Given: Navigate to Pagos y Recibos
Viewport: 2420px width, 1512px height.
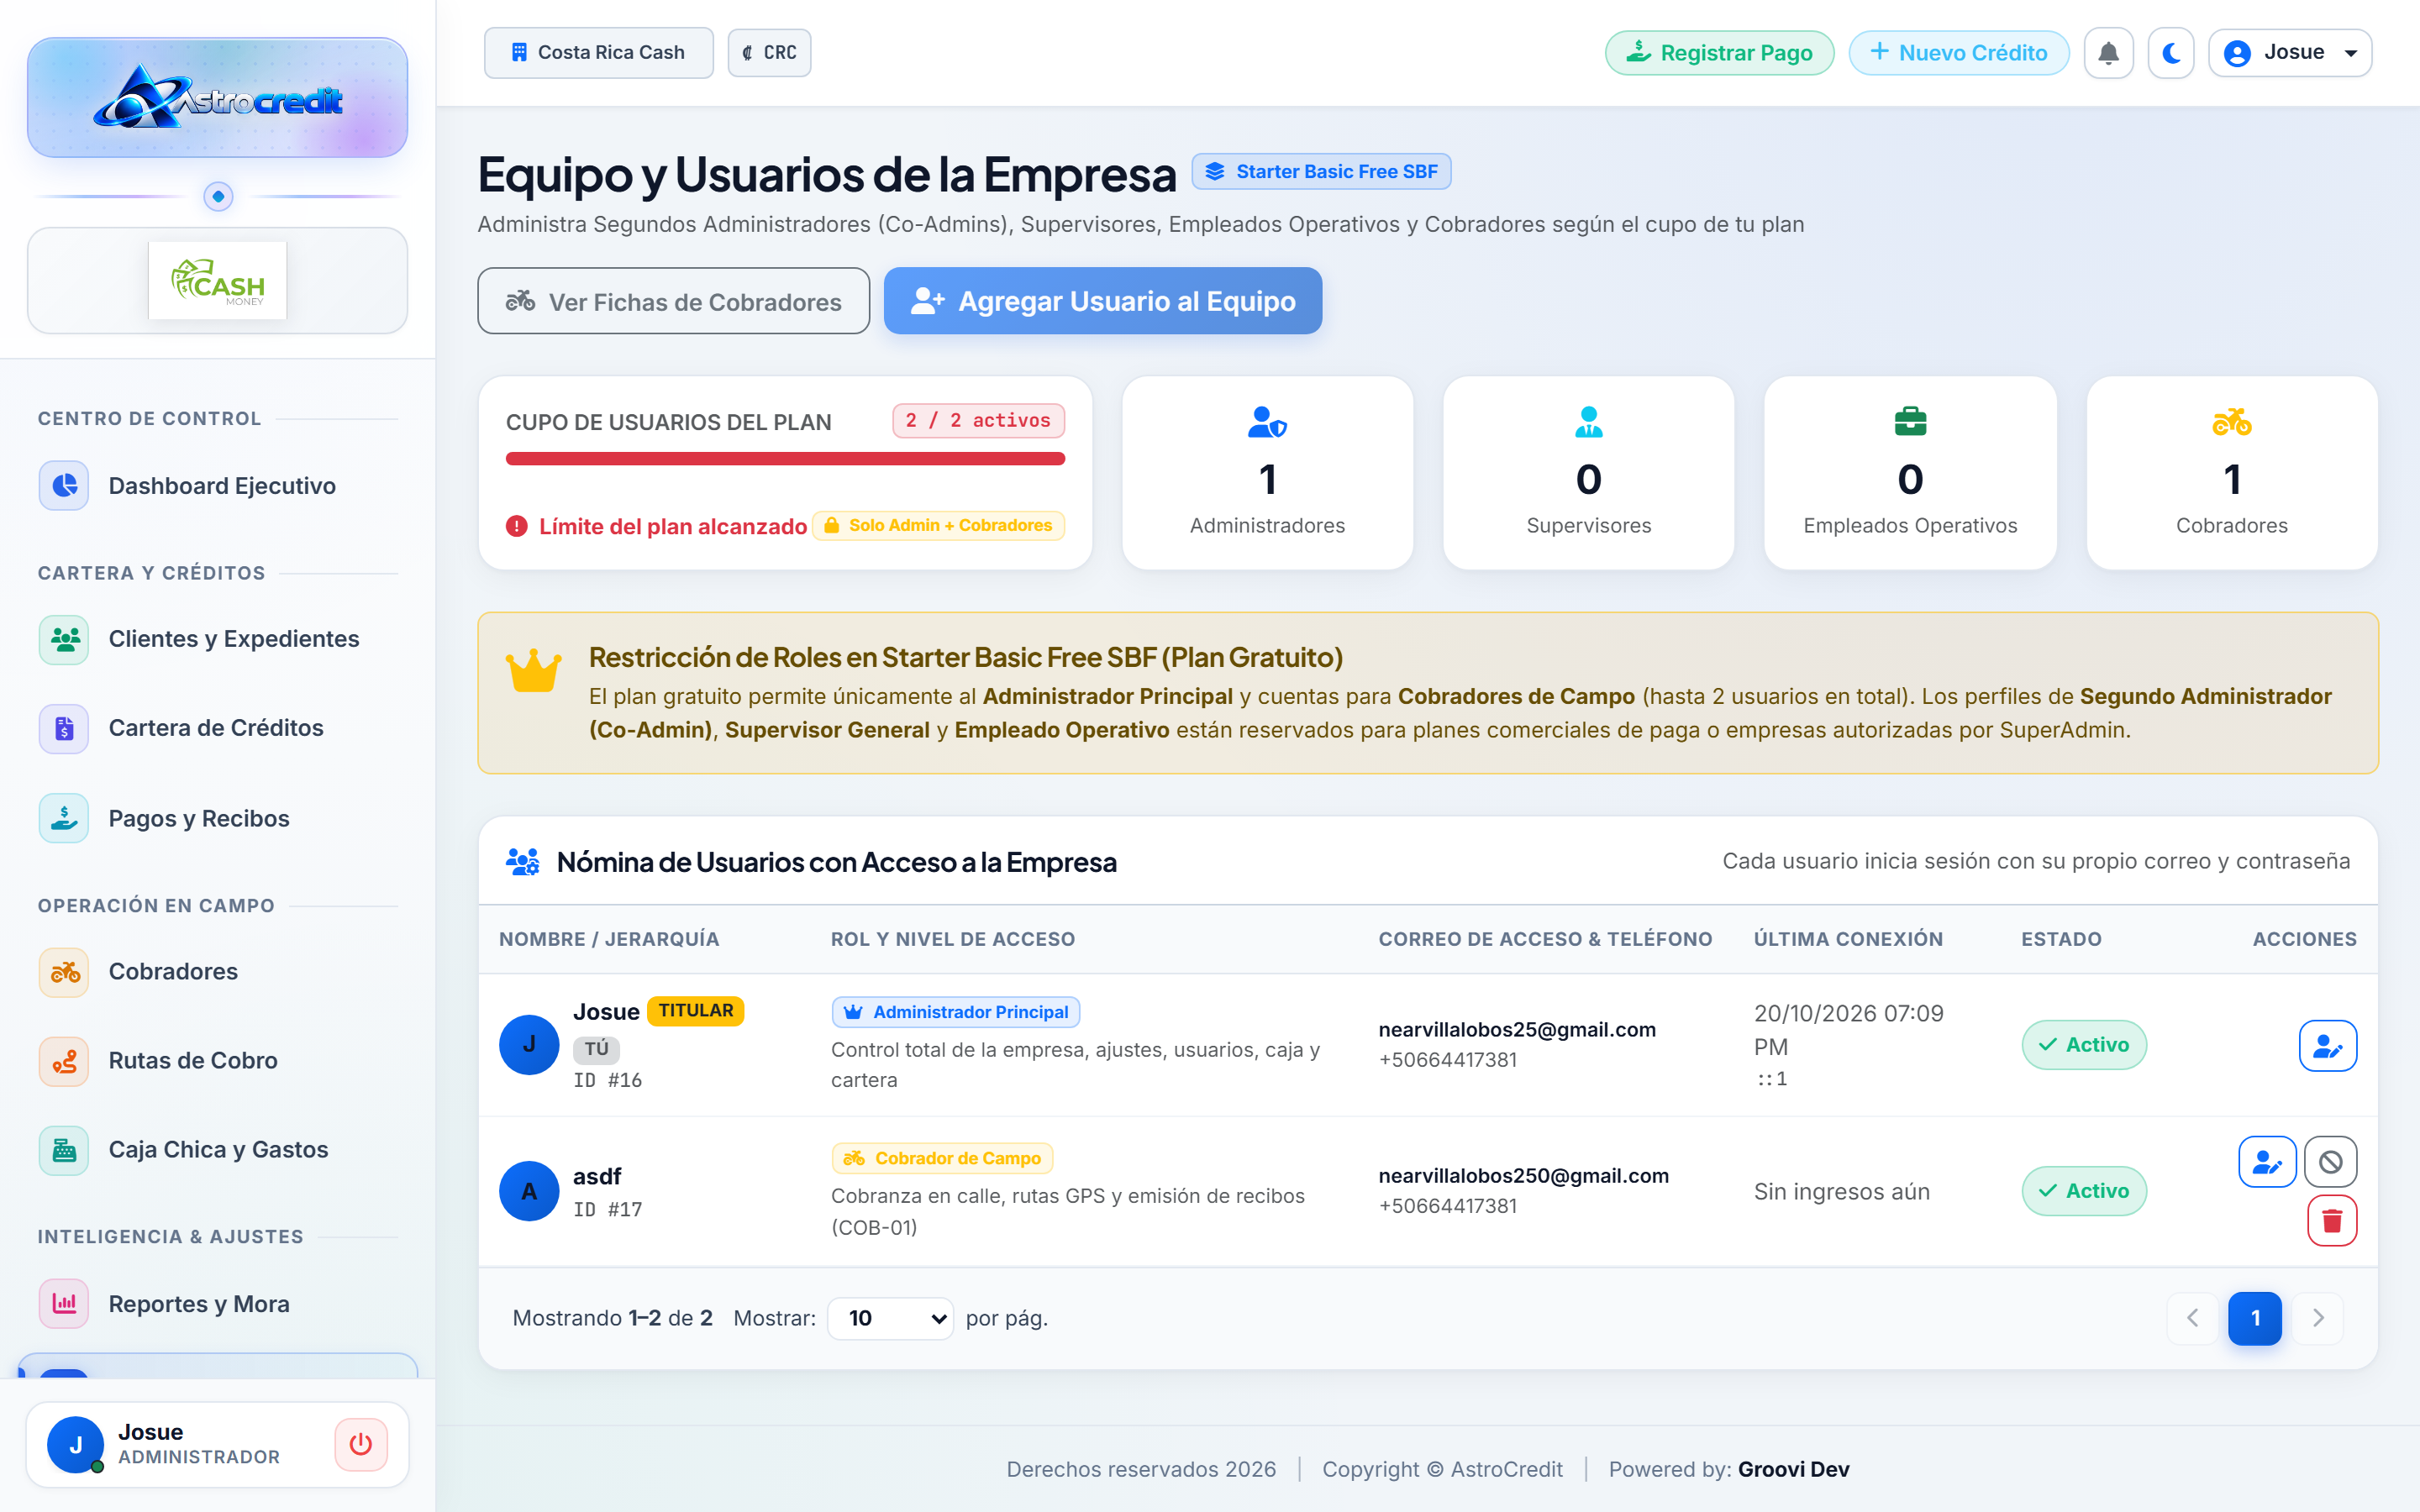Looking at the screenshot, I should click(x=217, y=818).
